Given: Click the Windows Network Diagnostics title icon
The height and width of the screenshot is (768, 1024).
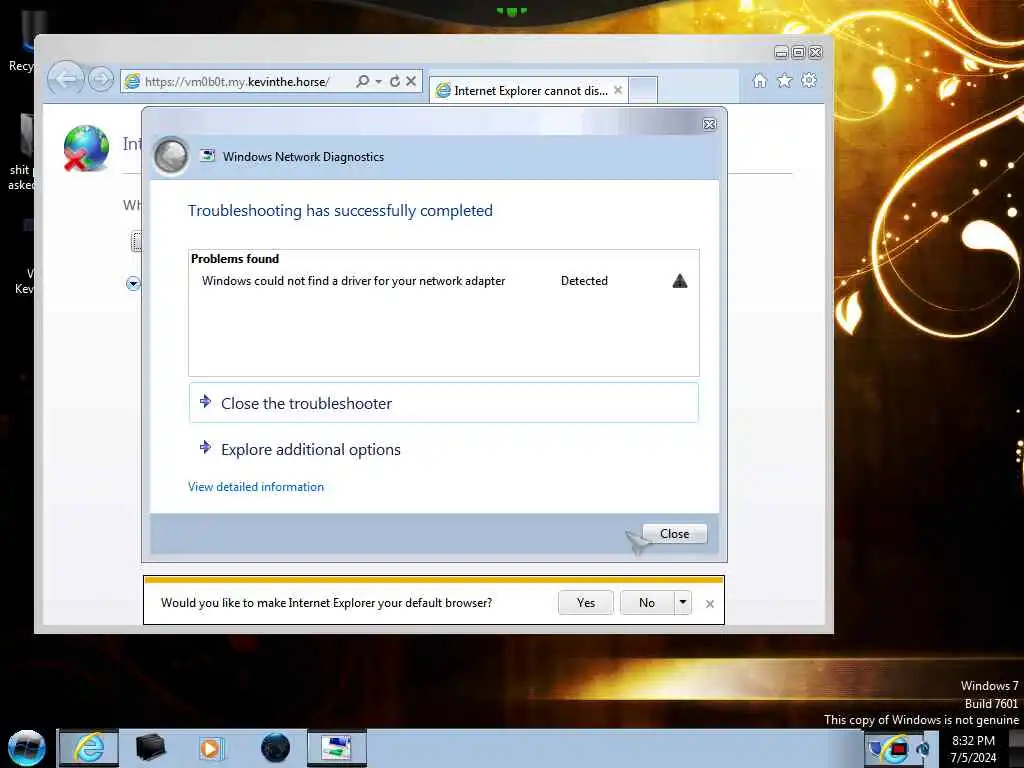Looking at the screenshot, I should click(x=208, y=155).
